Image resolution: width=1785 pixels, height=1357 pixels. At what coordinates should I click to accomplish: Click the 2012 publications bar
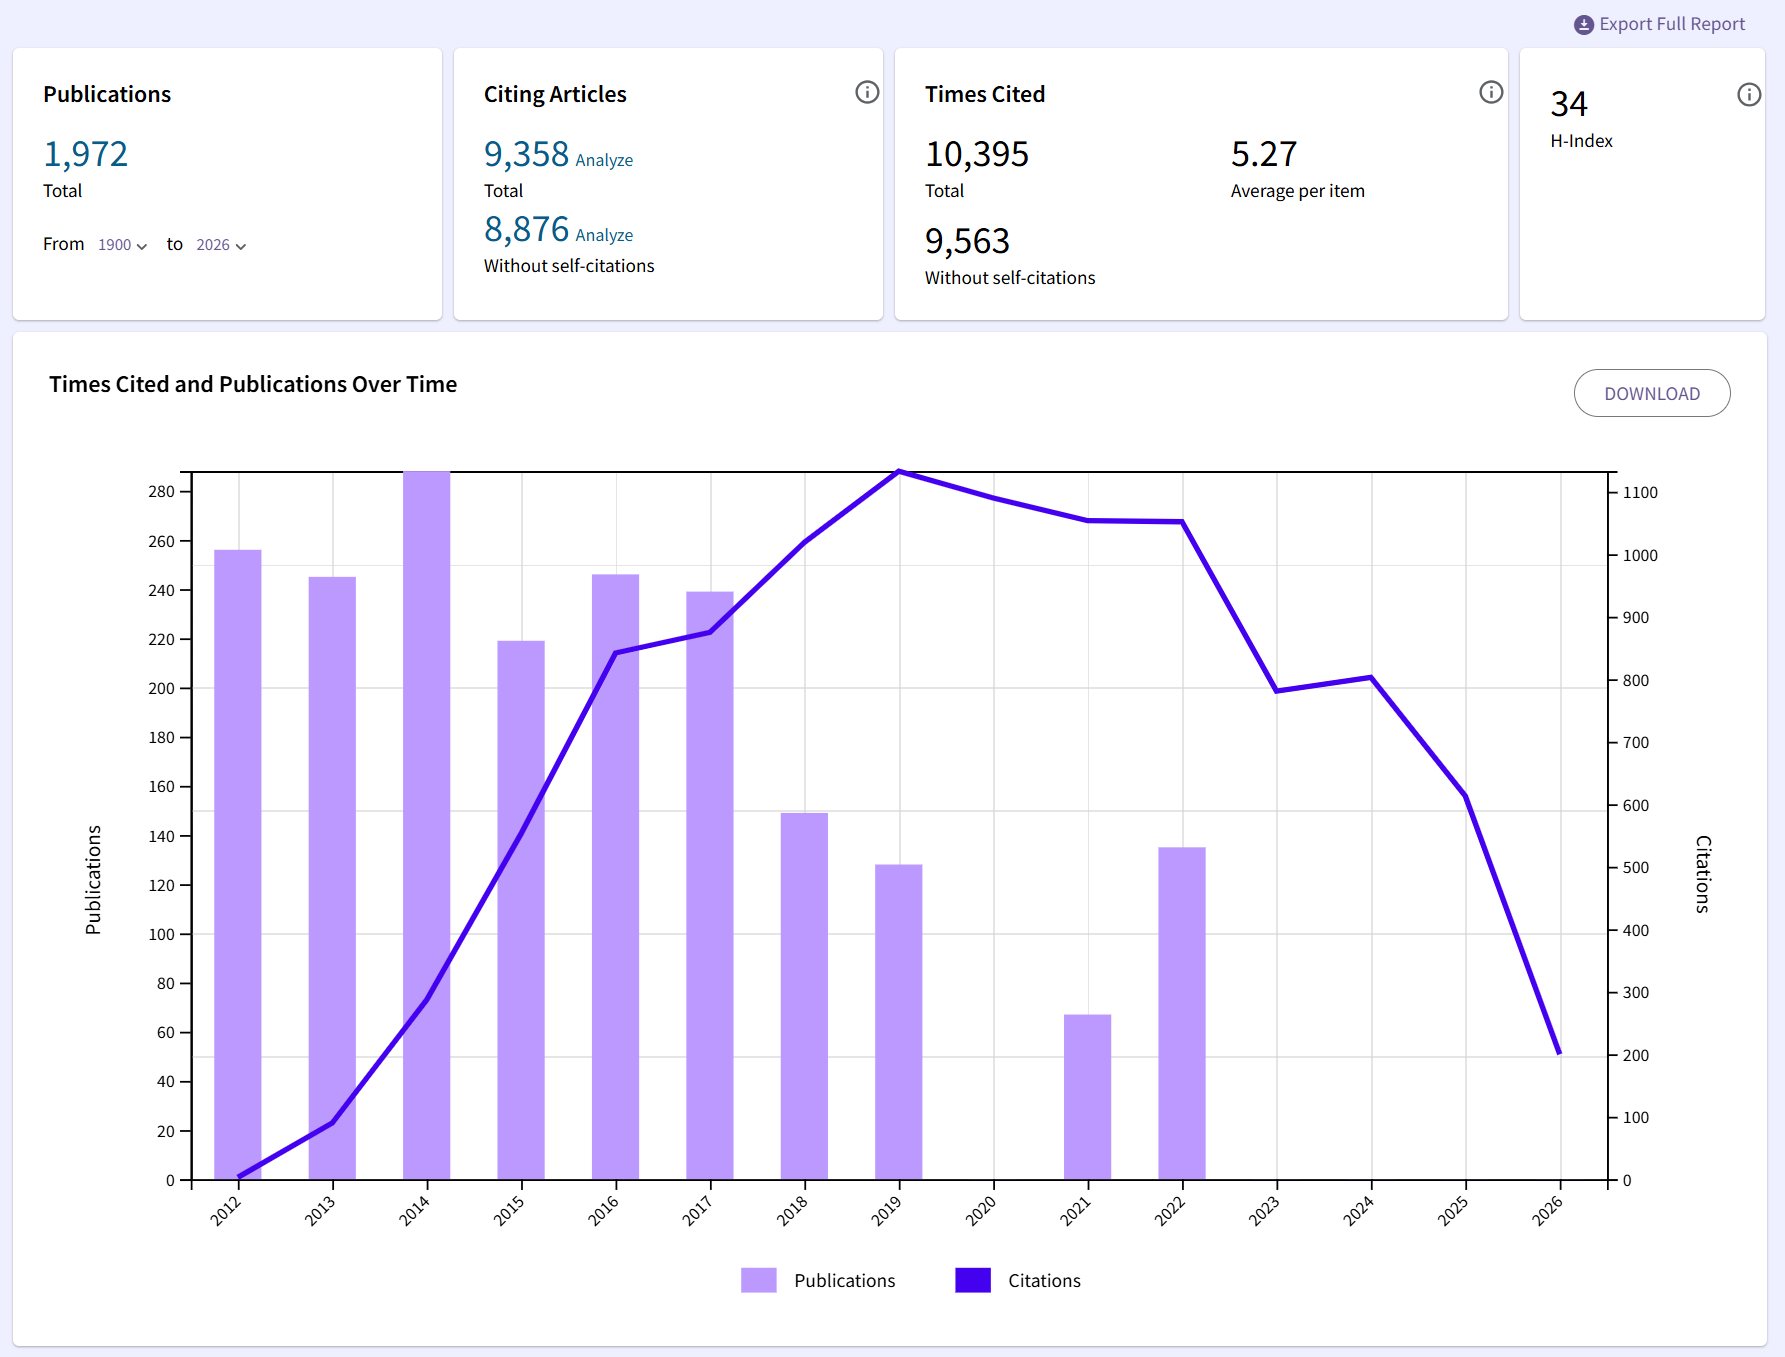point(238,865)
